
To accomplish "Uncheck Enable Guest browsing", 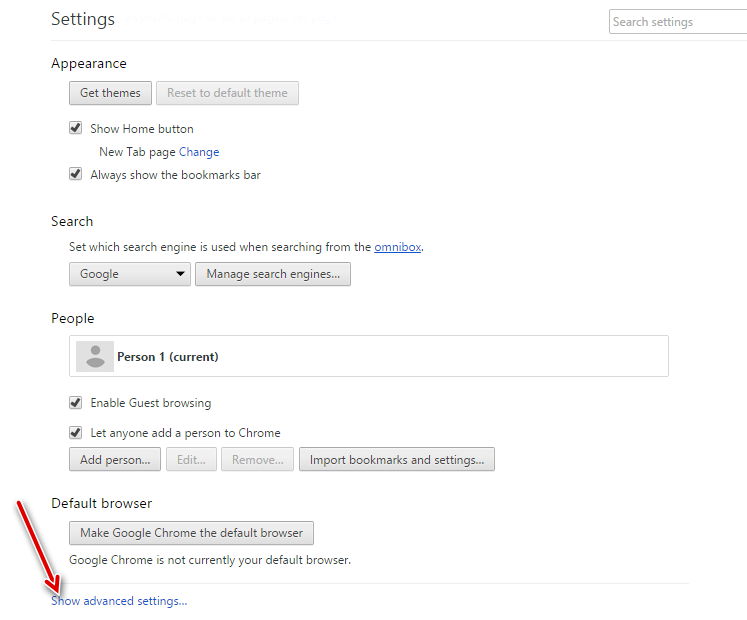I will 75,403.
